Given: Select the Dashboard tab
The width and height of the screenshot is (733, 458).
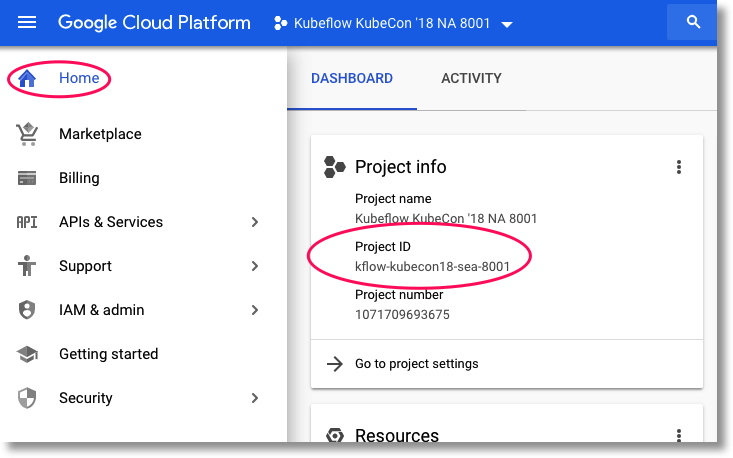Looking at the screenshot, I should click(351, 79).
